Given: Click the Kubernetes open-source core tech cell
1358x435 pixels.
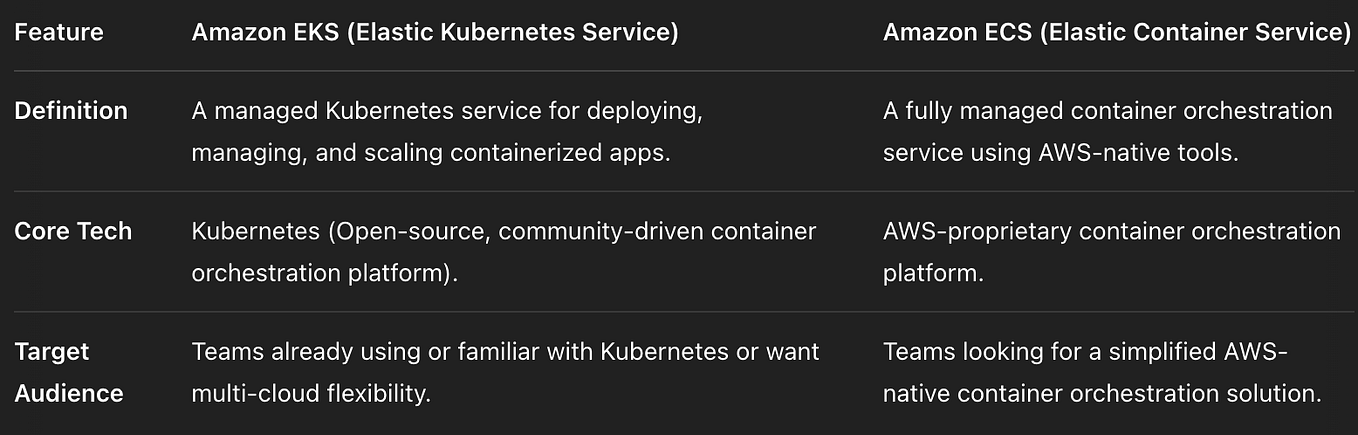Looking at the screenshot, I should pos(503,251).
